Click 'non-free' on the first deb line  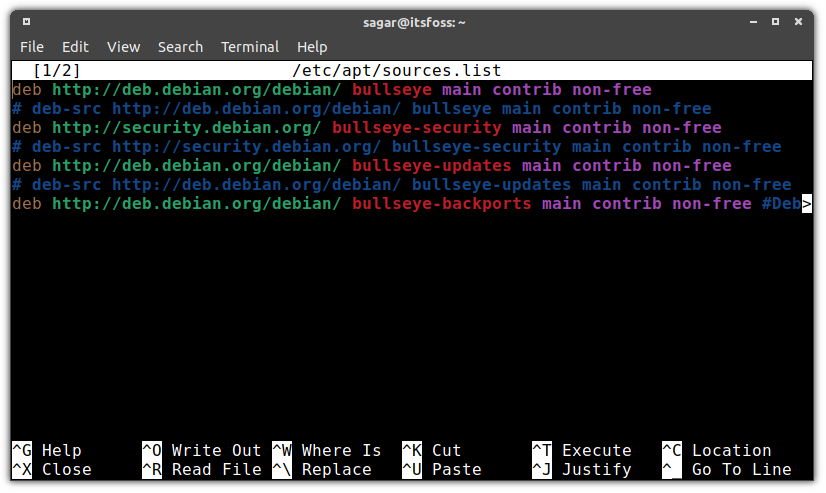[612, 90]
